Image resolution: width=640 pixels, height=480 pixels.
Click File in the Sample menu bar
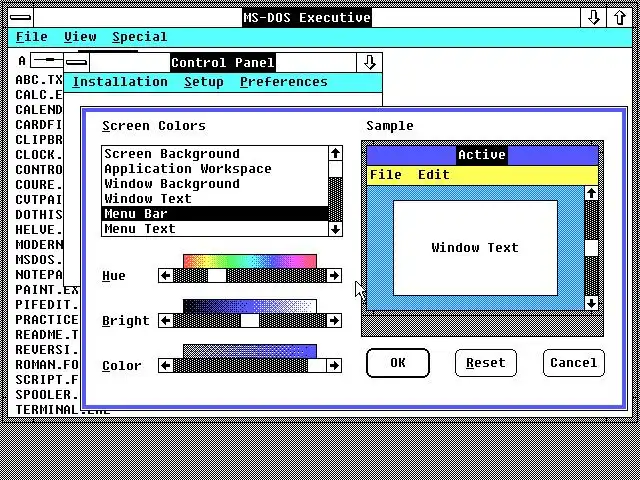point(386,175)
